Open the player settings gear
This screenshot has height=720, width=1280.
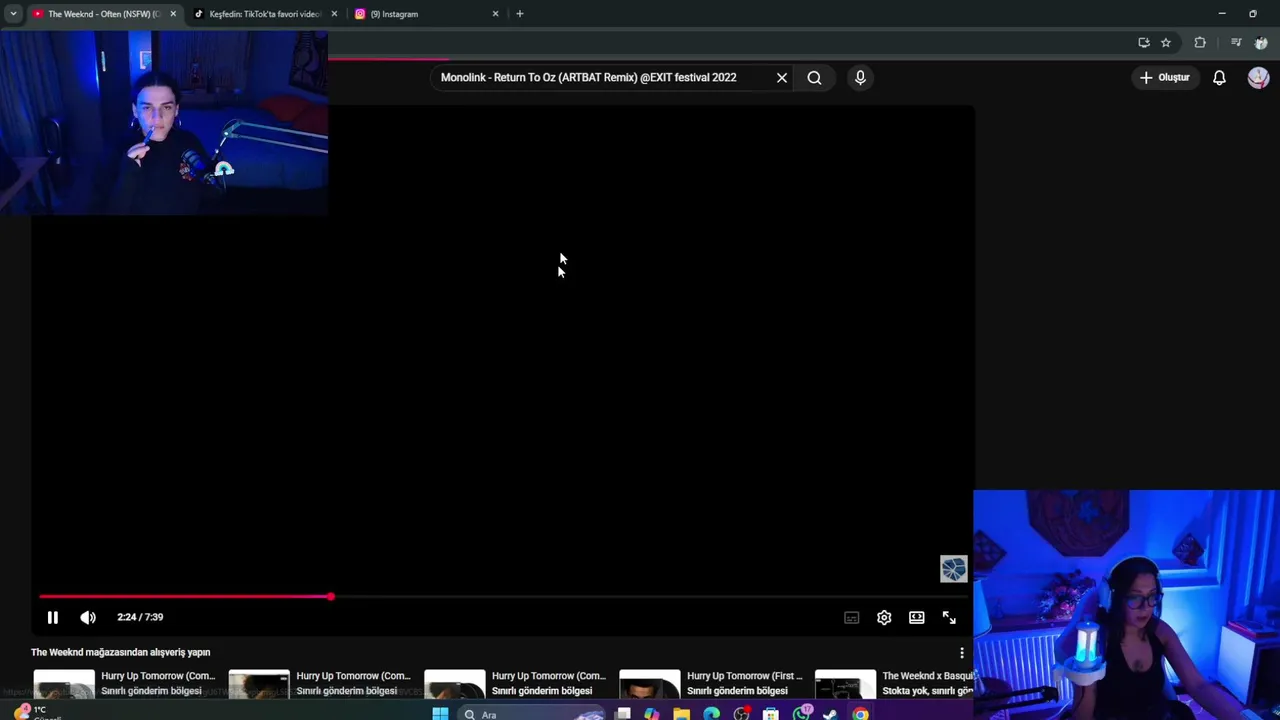click(x=884, y=617)
